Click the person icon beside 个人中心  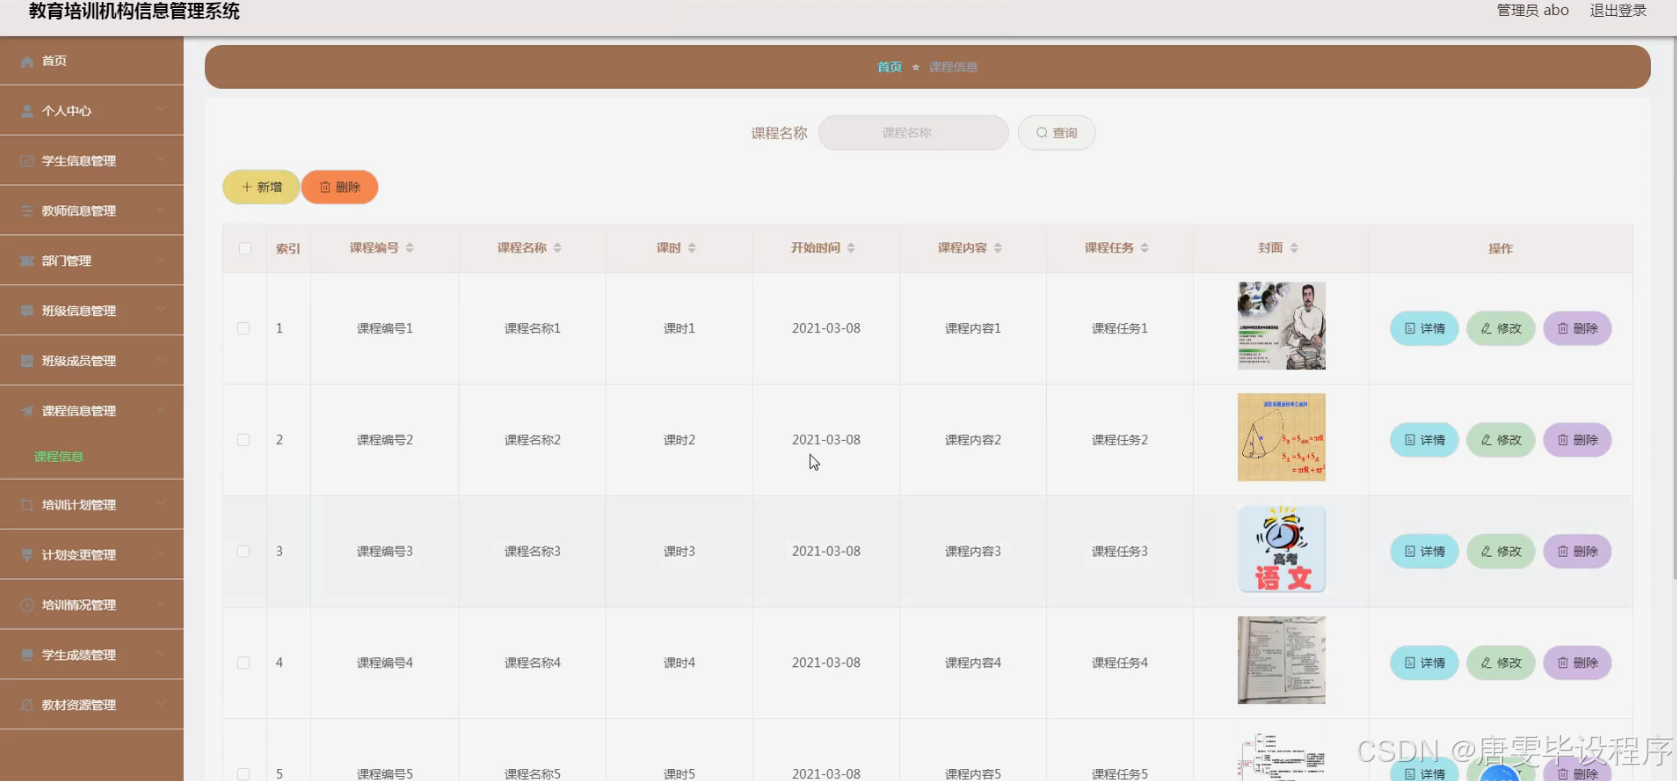(x=27, y=111)
